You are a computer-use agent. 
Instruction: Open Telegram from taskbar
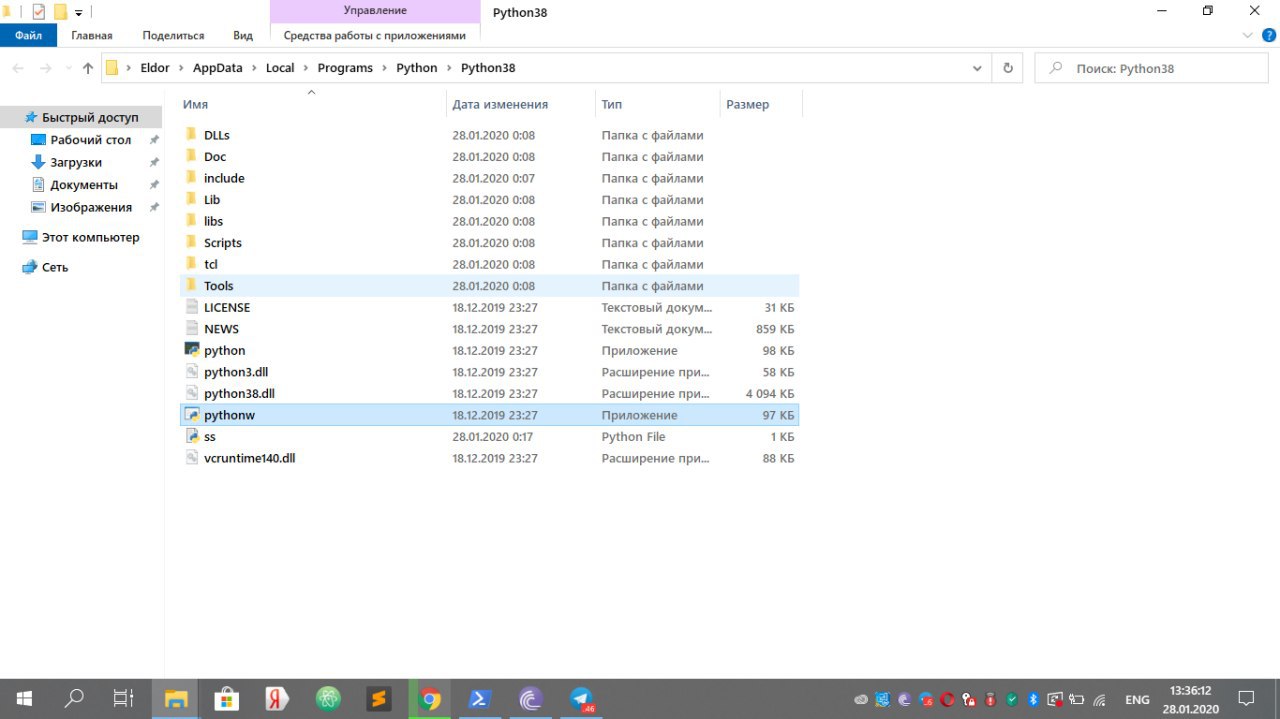(582, 699)
